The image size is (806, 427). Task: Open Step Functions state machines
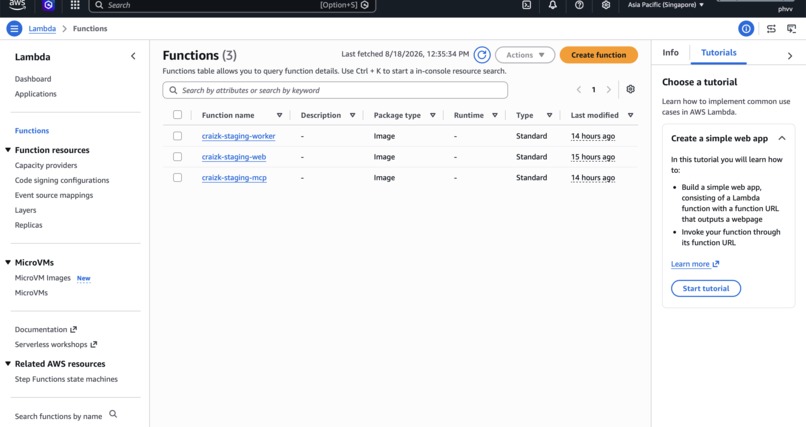coord(66,379)
